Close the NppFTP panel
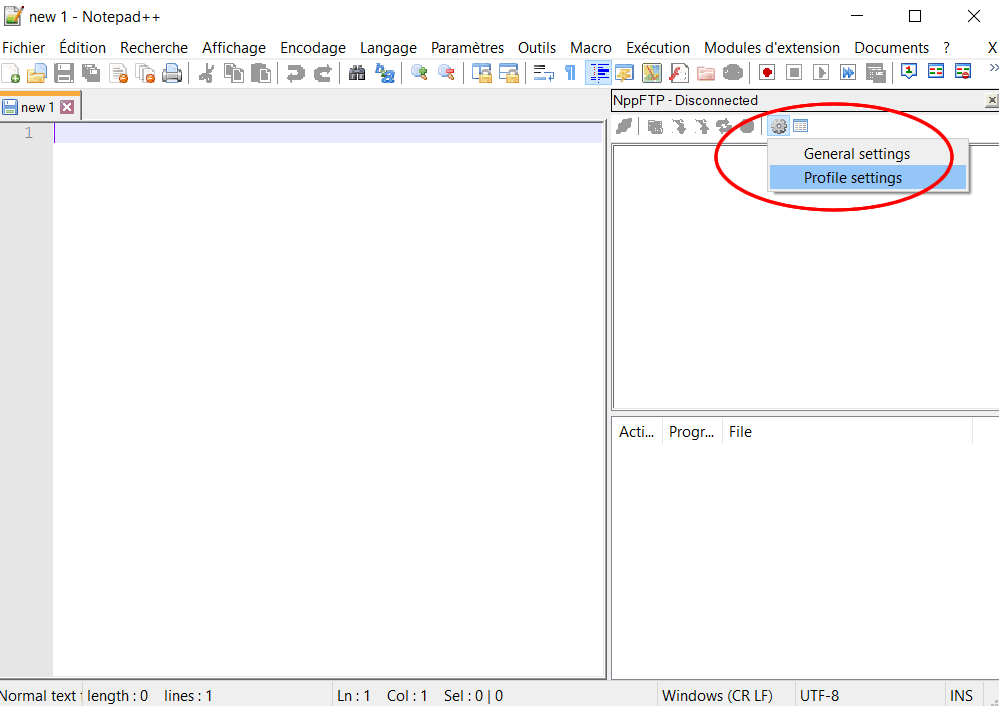Viewport: 999px width, 706px height. click(x=992, y=101)
